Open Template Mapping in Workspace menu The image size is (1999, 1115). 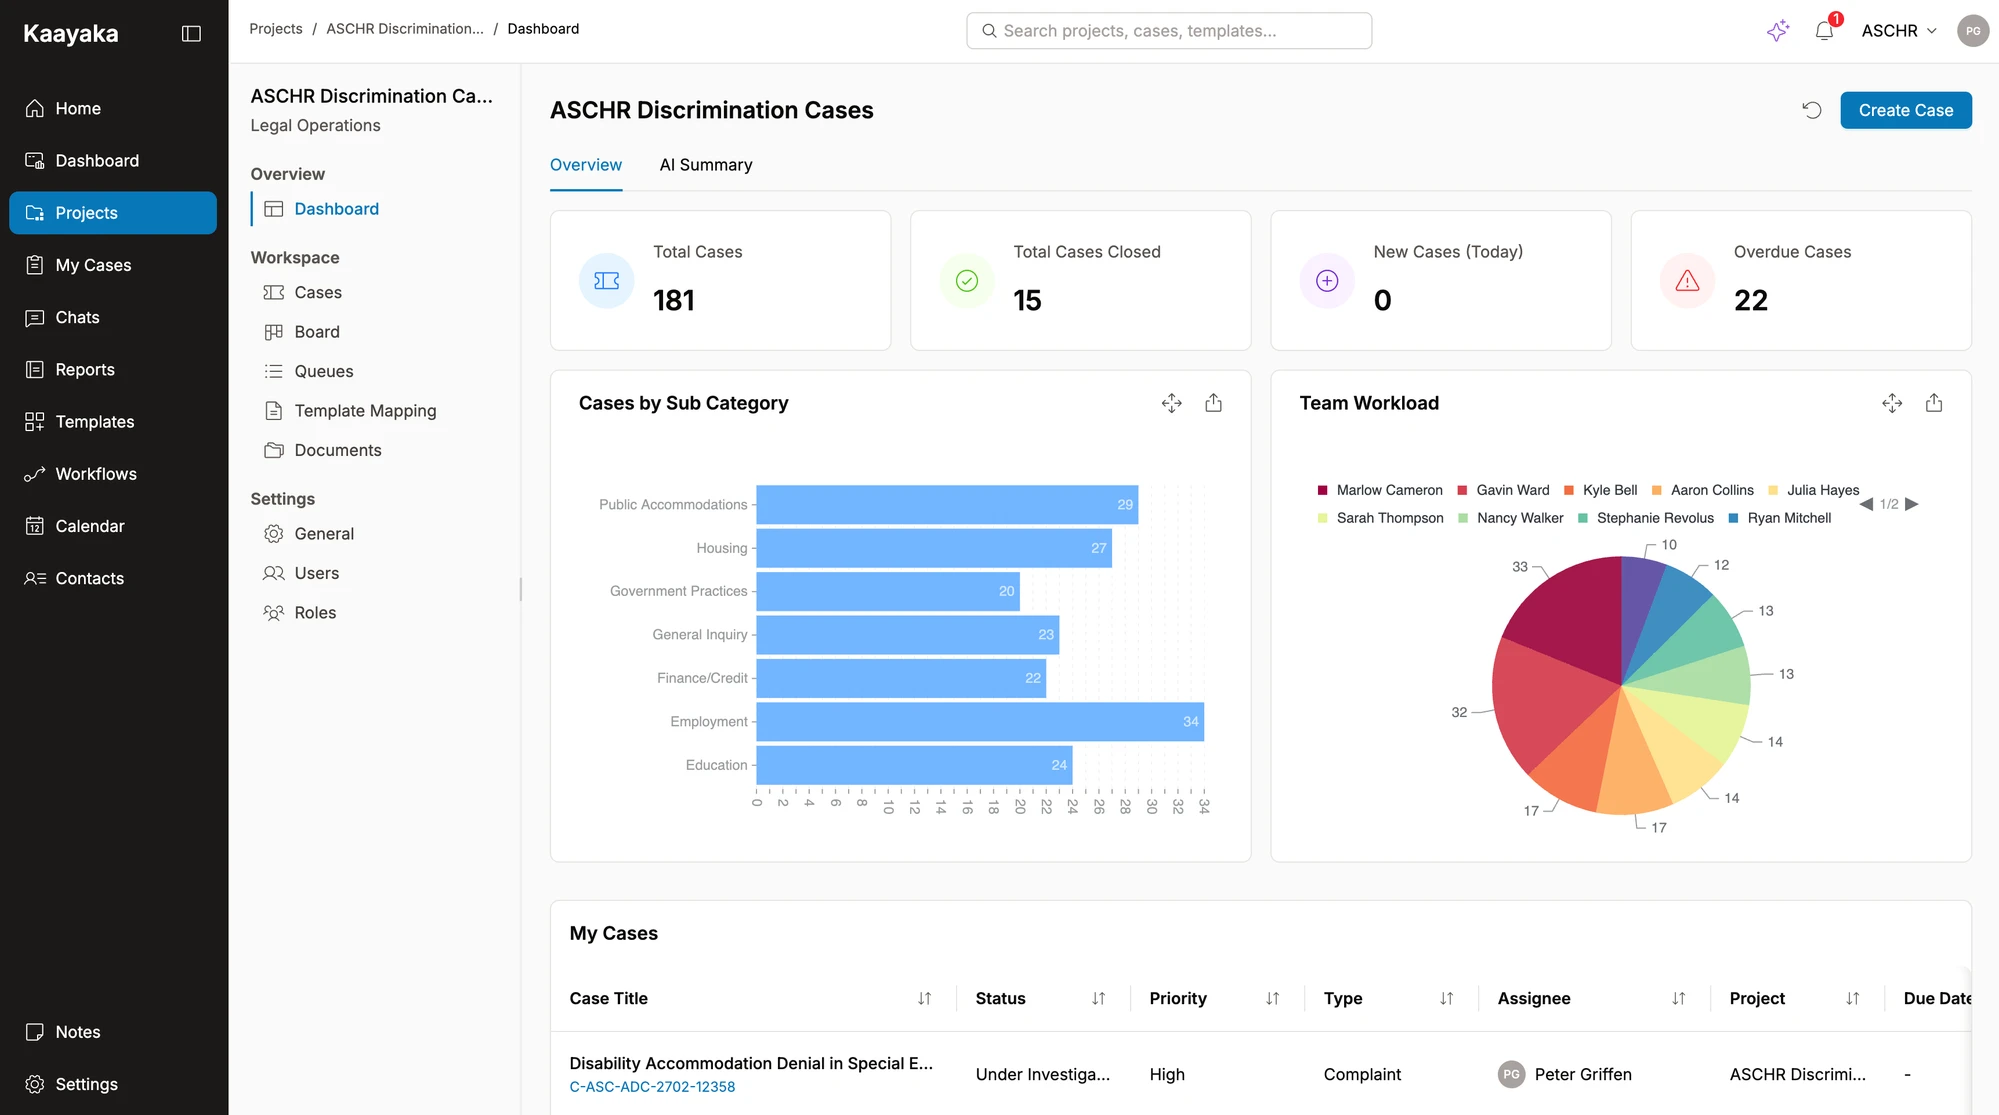[365, 411]
